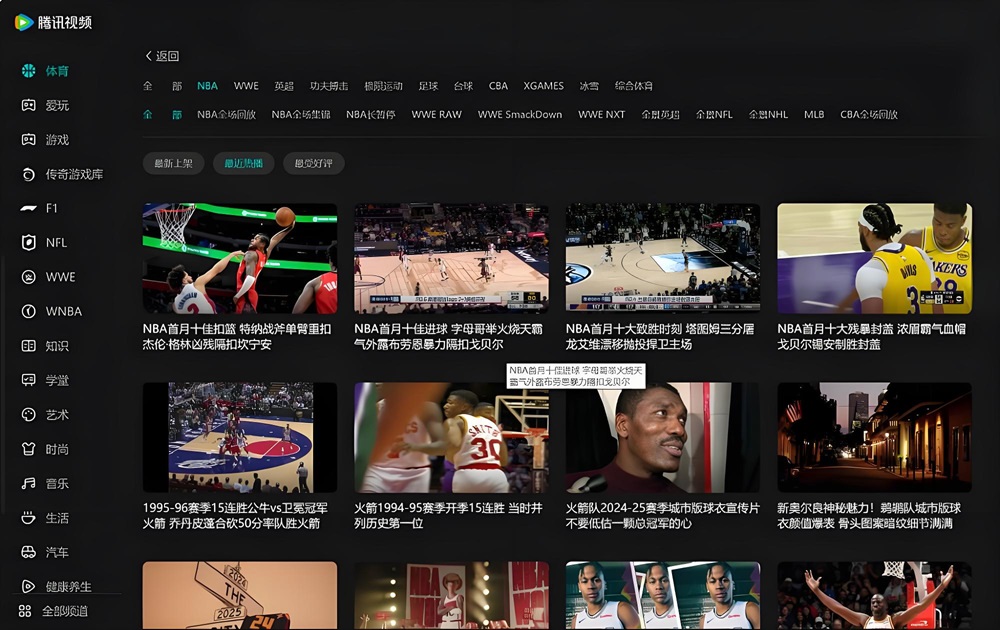The height and width of the screenshot is (630, 1000).
Task: Sort by 最近热播
Action: (x=244, y=163)
